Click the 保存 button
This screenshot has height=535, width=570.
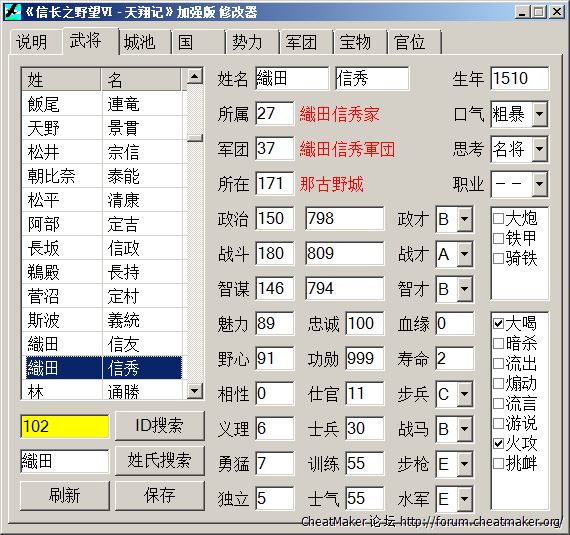tap(160, 495)
